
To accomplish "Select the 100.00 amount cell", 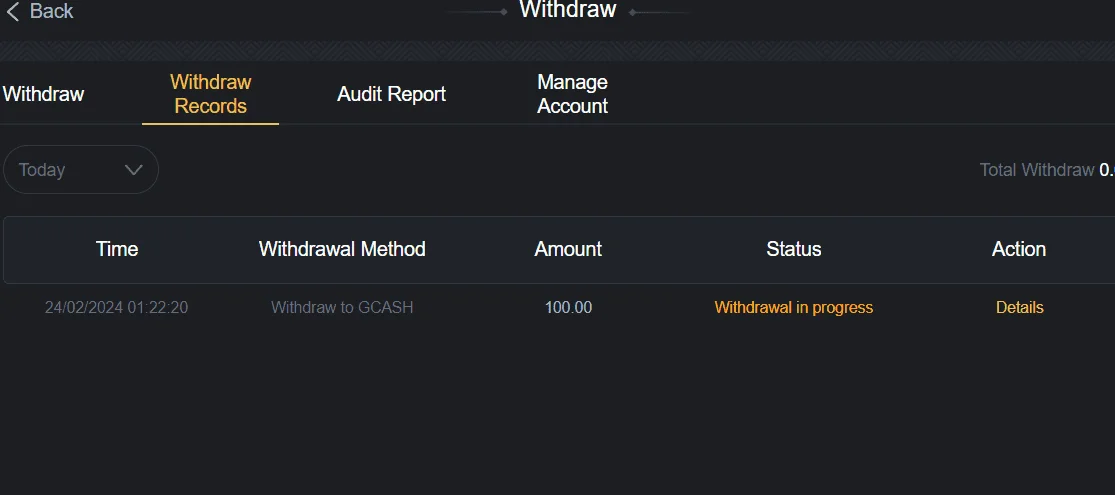I will [568, 307].
